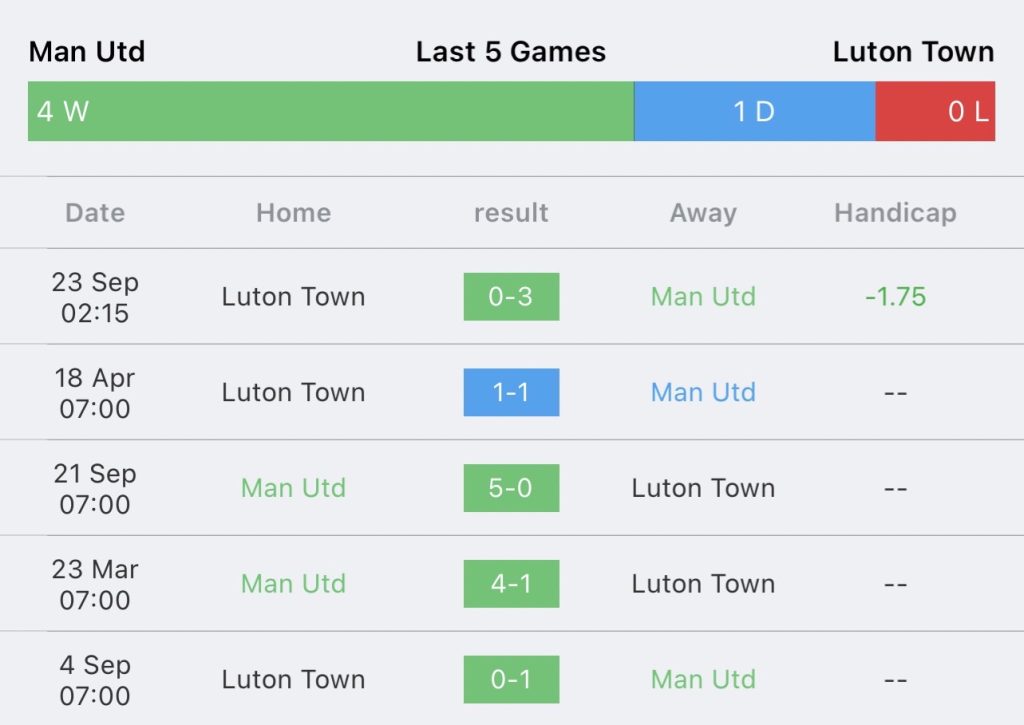Tap the 0-1 result badge
The width and height of the screenshot is (1024, 725).
511,679
